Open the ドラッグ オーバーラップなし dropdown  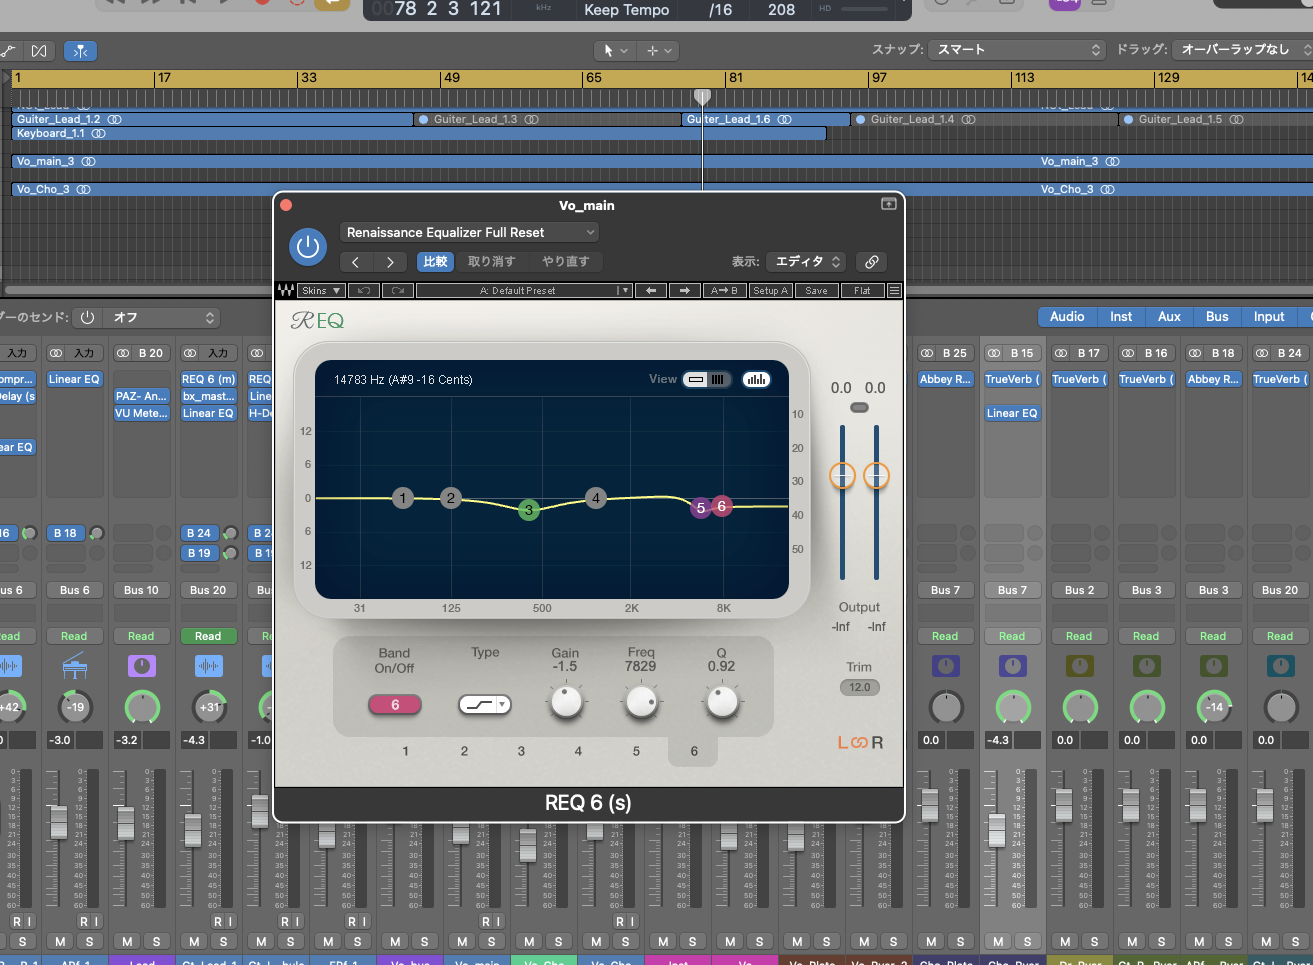coord(1243,49)
